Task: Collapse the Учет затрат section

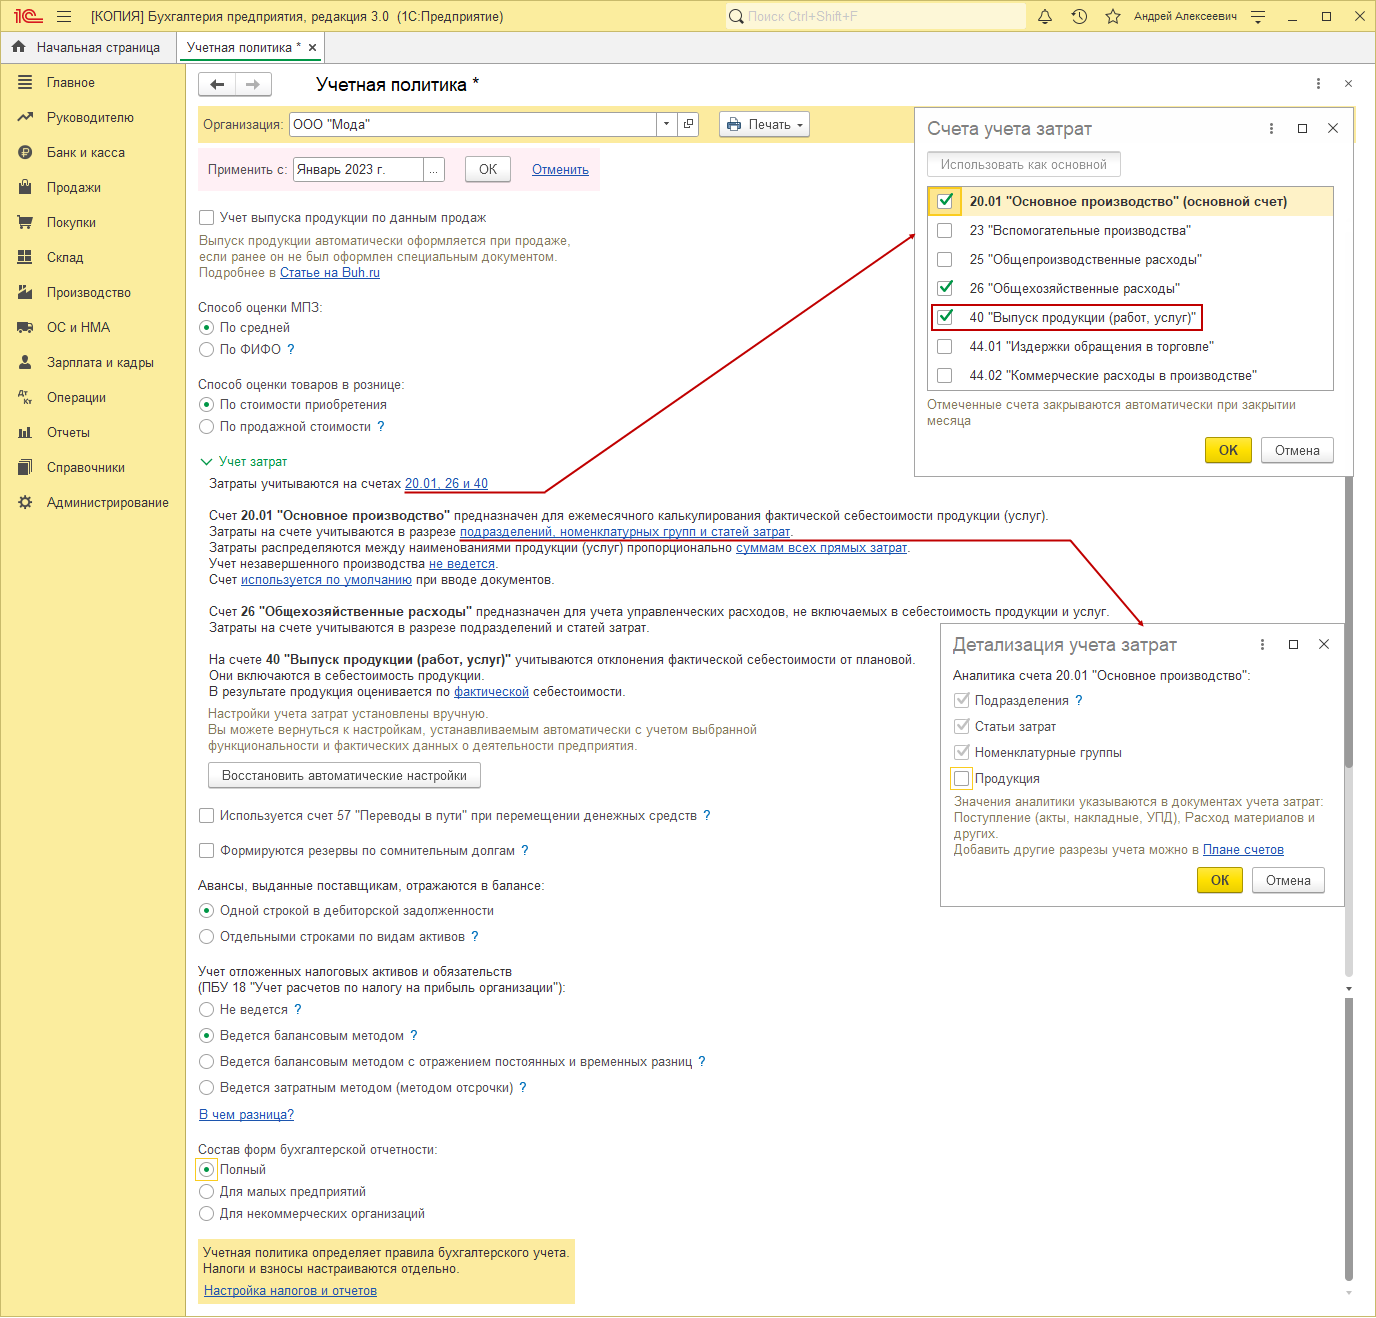Action: 206,461
